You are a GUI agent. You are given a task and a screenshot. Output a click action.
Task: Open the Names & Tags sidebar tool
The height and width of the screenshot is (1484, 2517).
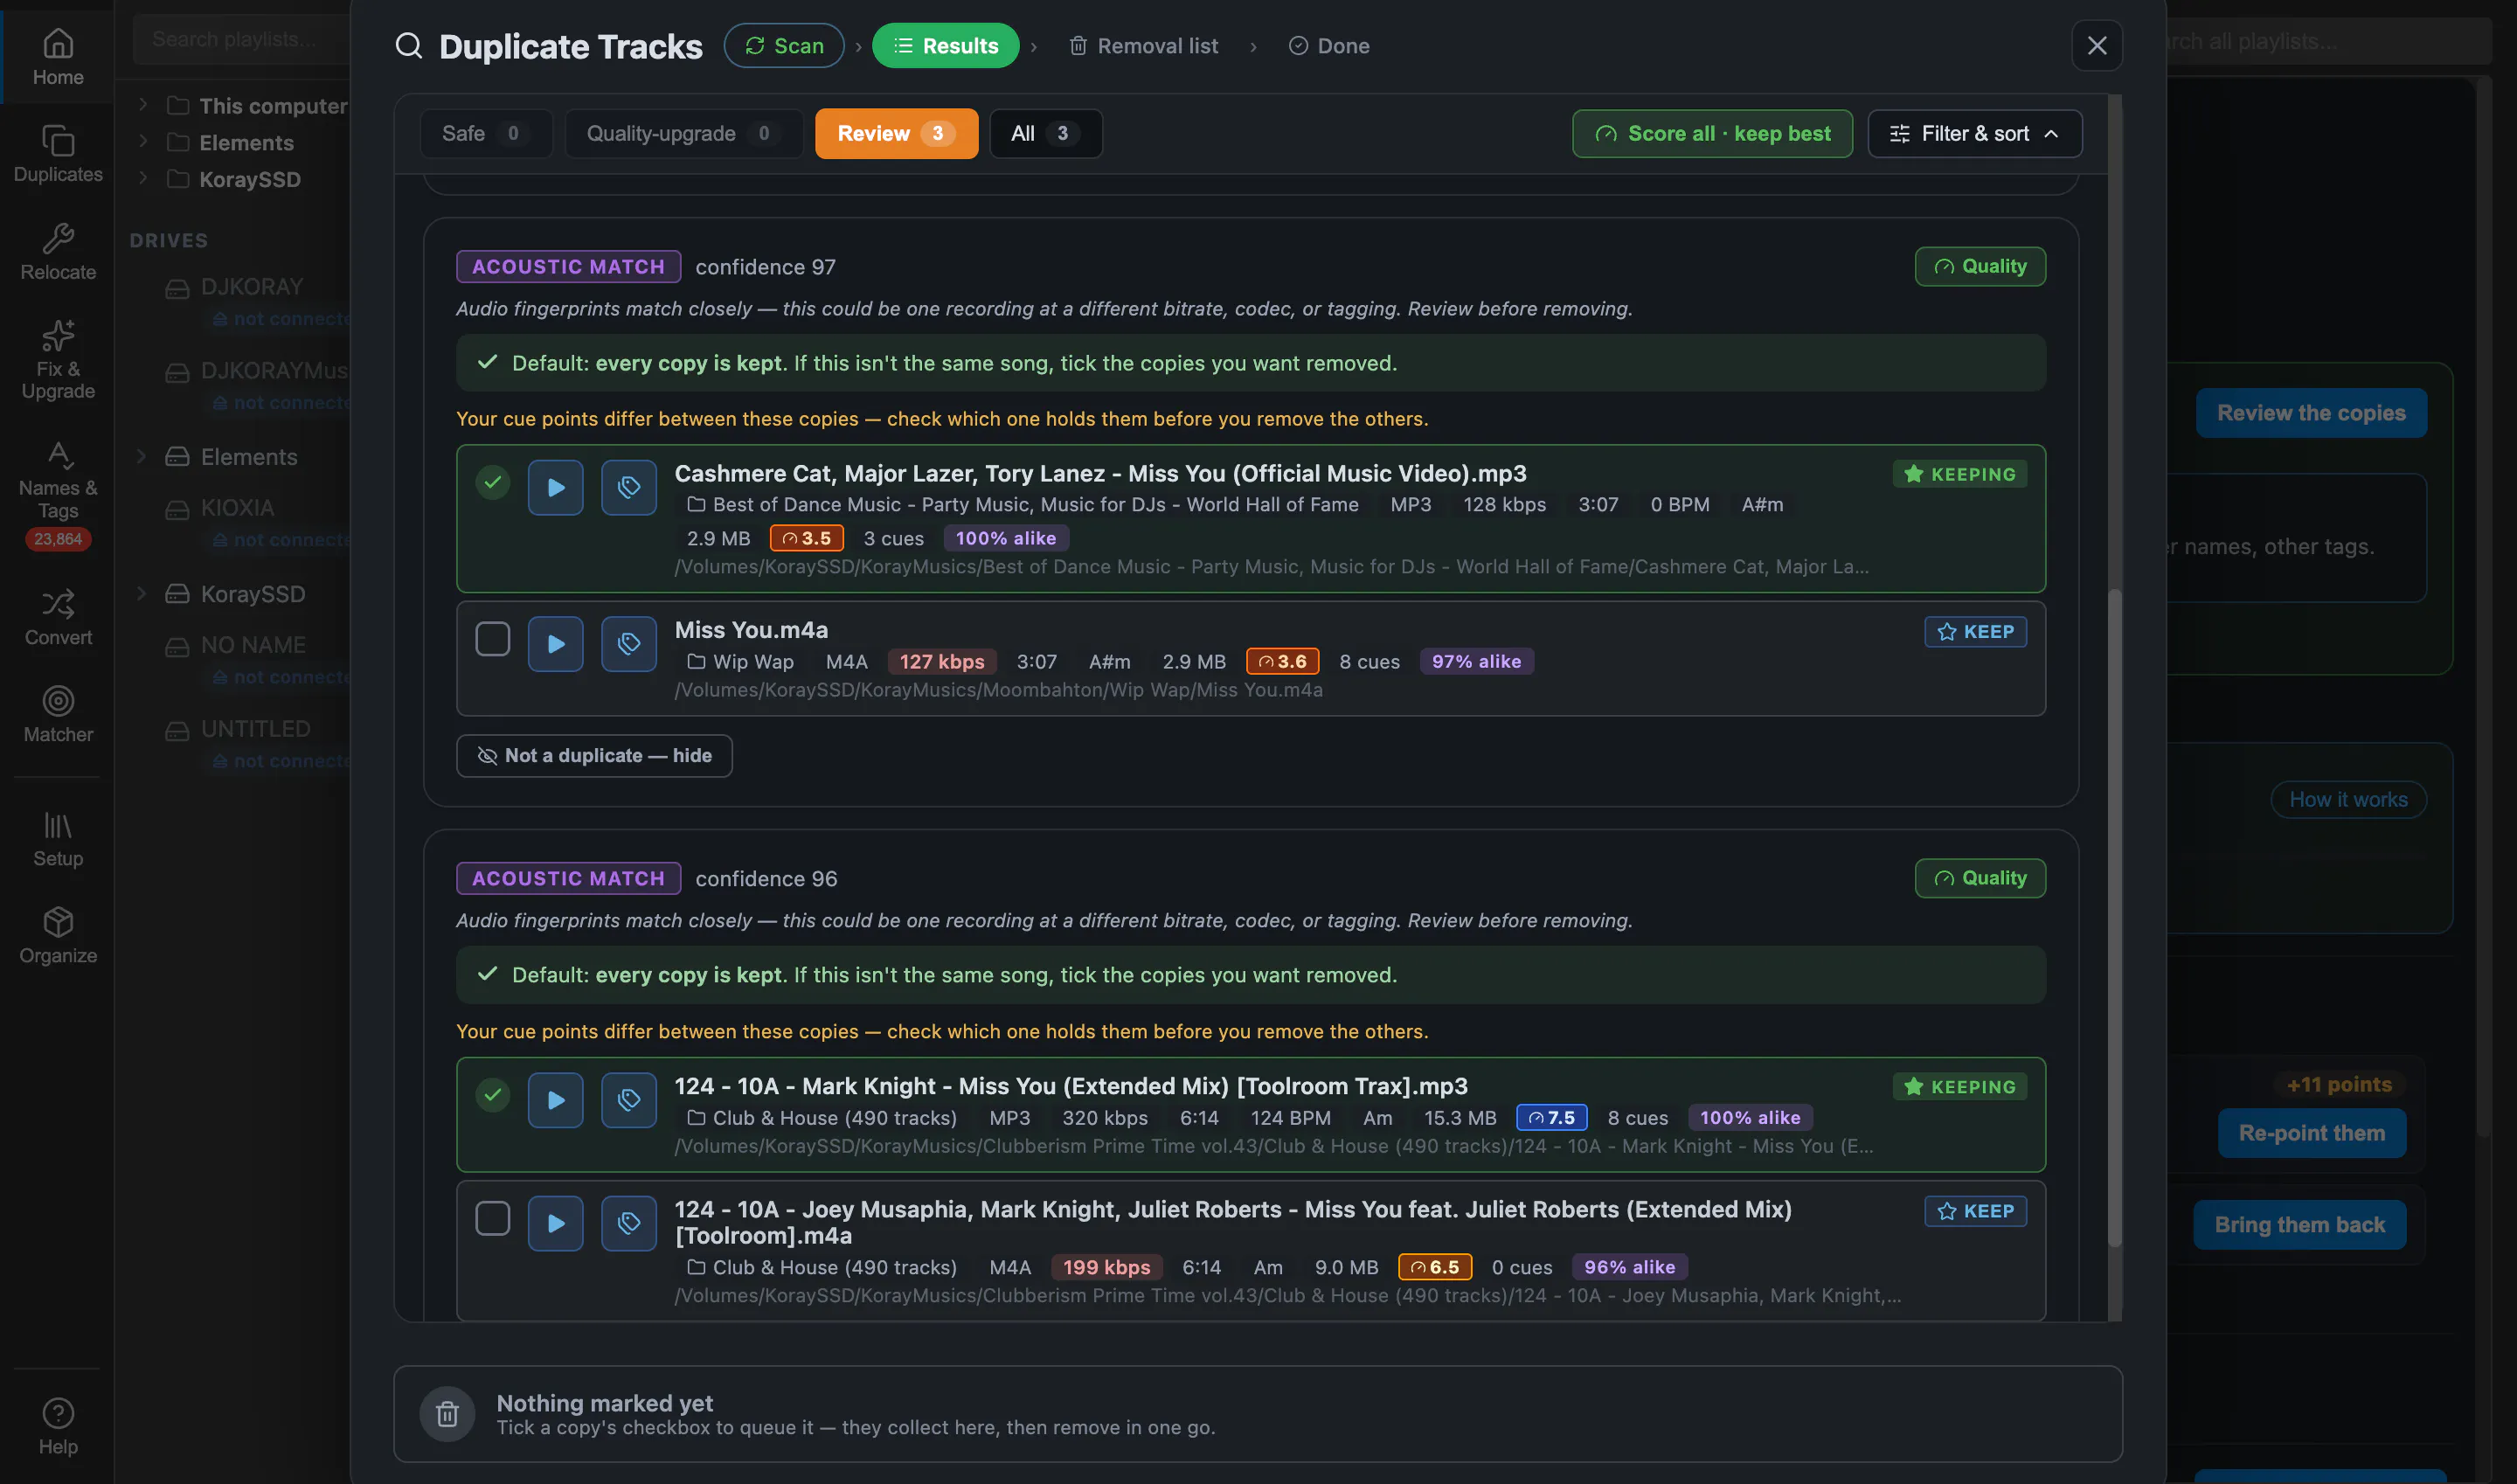point(57,495)
